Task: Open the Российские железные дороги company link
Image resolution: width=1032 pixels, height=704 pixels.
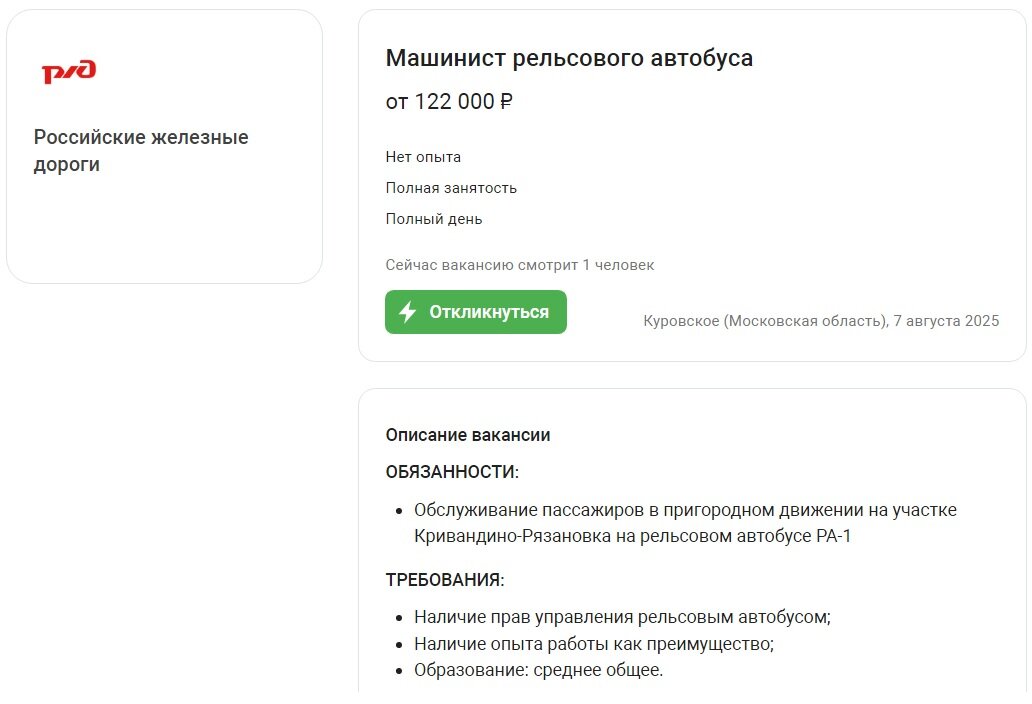Action: (x=141, y=151)
